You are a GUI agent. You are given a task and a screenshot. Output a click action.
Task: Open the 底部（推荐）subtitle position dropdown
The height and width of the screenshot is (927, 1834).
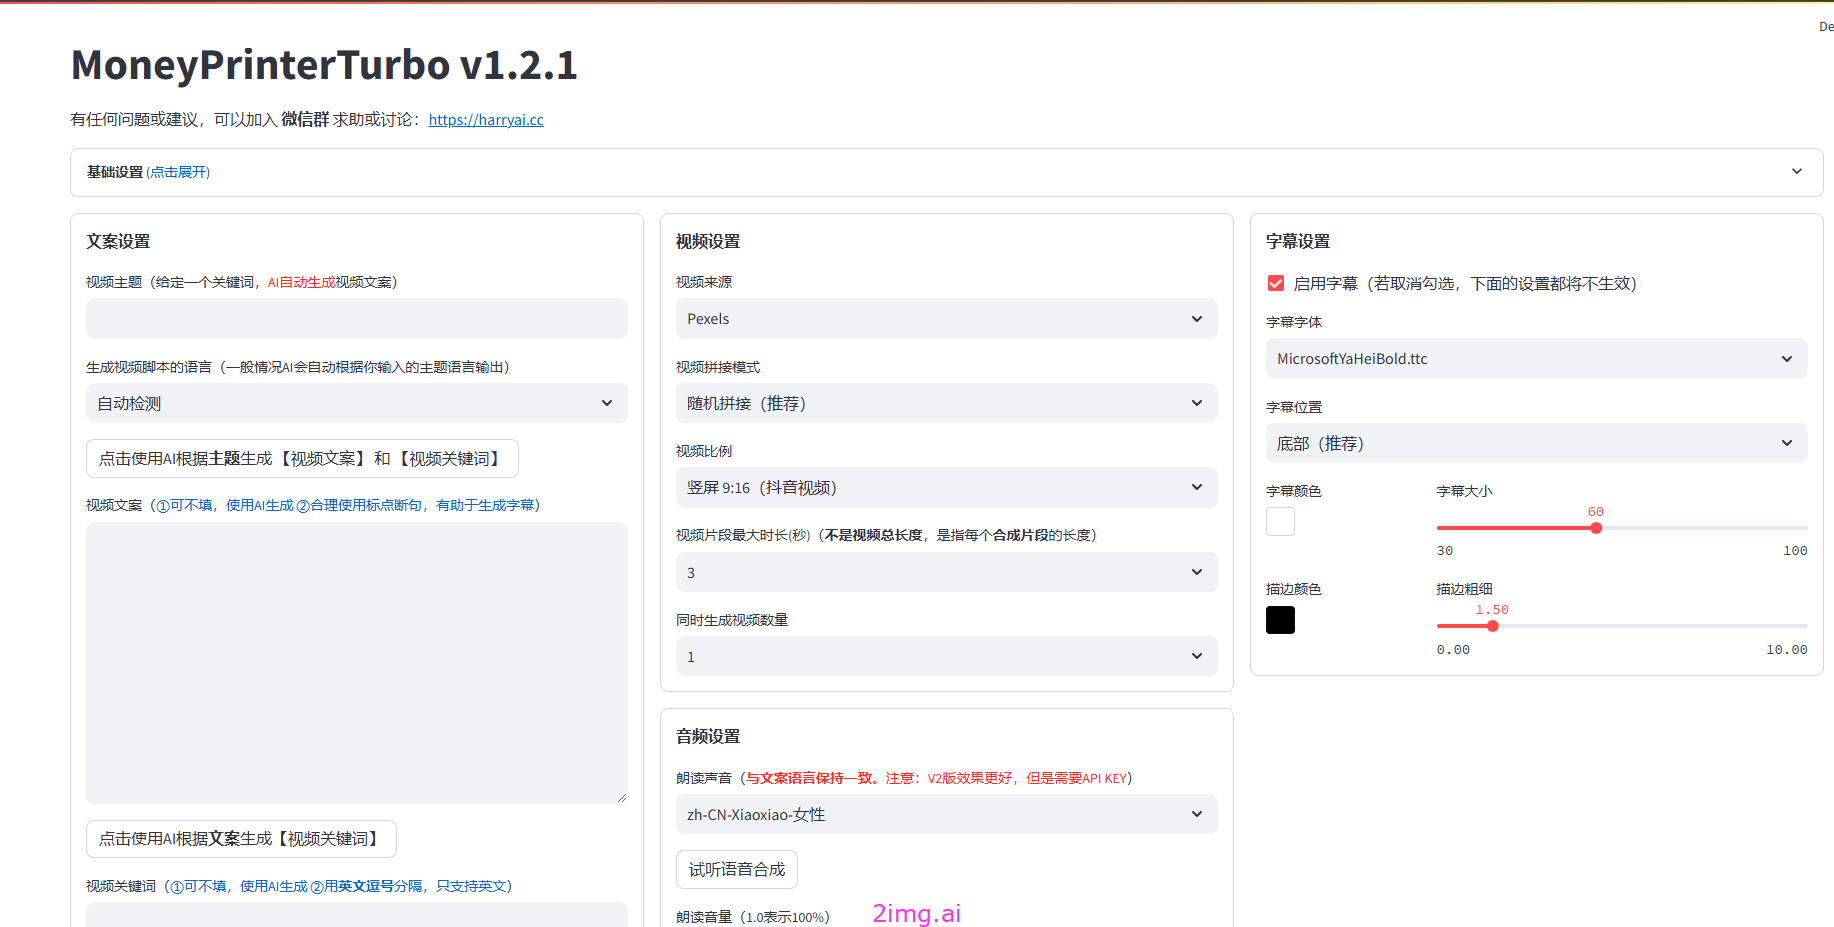click(x=1537, y=443)
